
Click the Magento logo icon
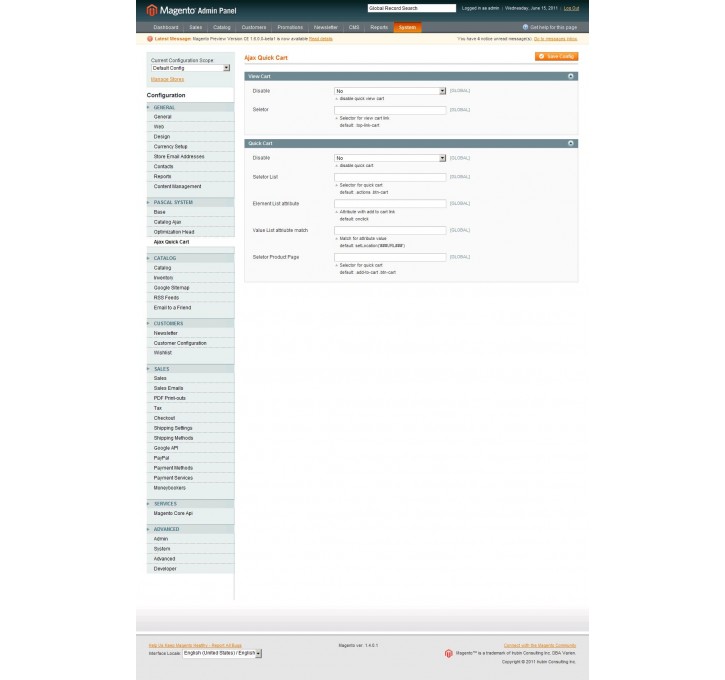tap(152, 10)
